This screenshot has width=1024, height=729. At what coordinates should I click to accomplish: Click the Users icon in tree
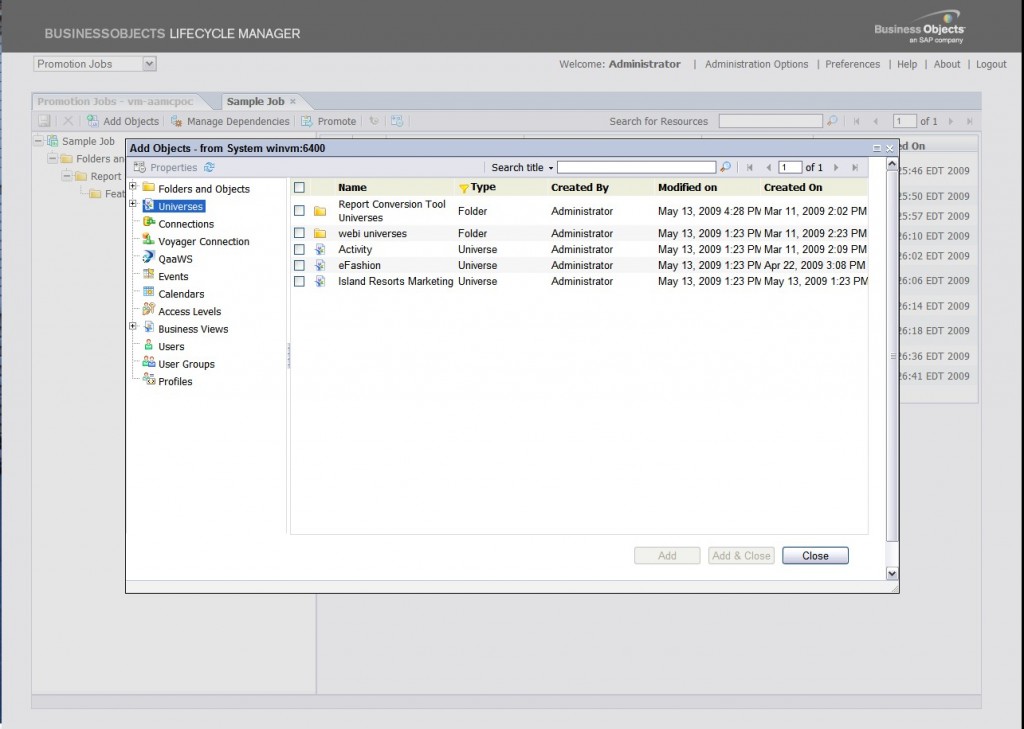click(x=148, y=346)
